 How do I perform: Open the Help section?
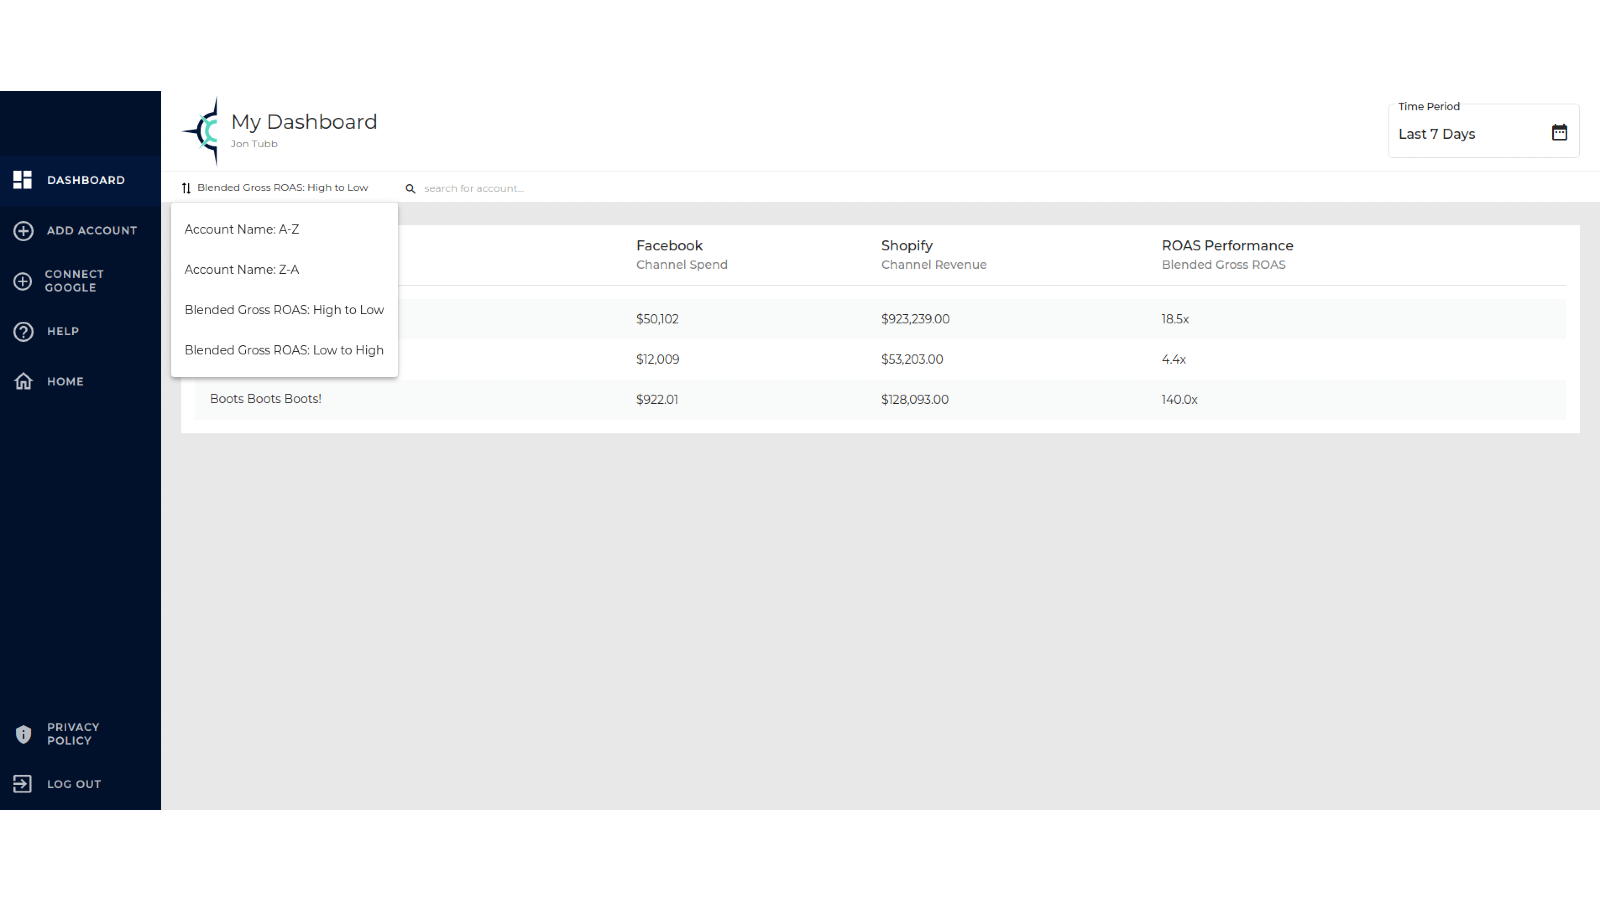tap(80, 332)
